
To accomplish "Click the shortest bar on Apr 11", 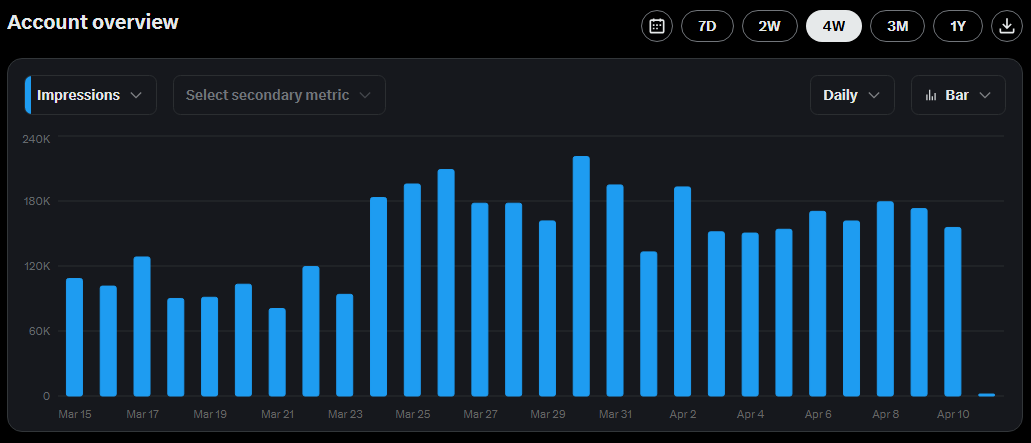I will tap(986, 395).
